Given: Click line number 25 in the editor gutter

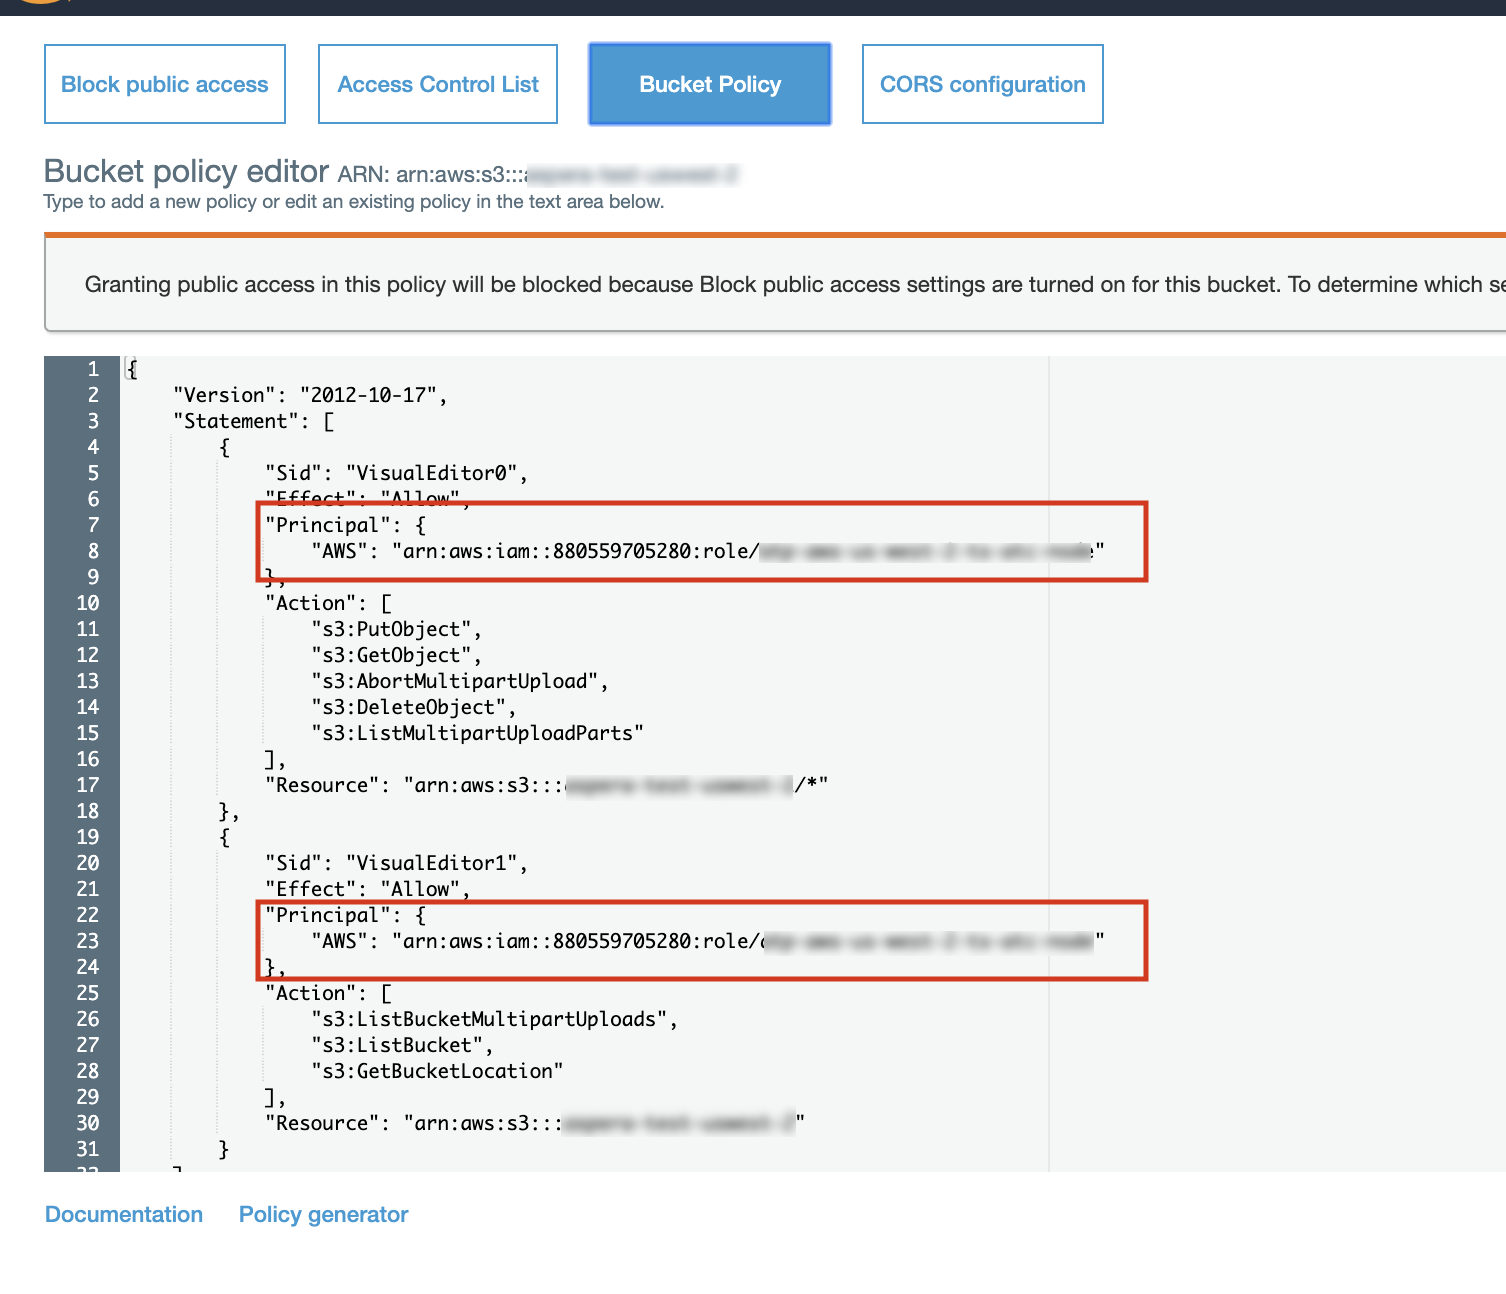Looking at the screenshot, I should click(88, 993).
